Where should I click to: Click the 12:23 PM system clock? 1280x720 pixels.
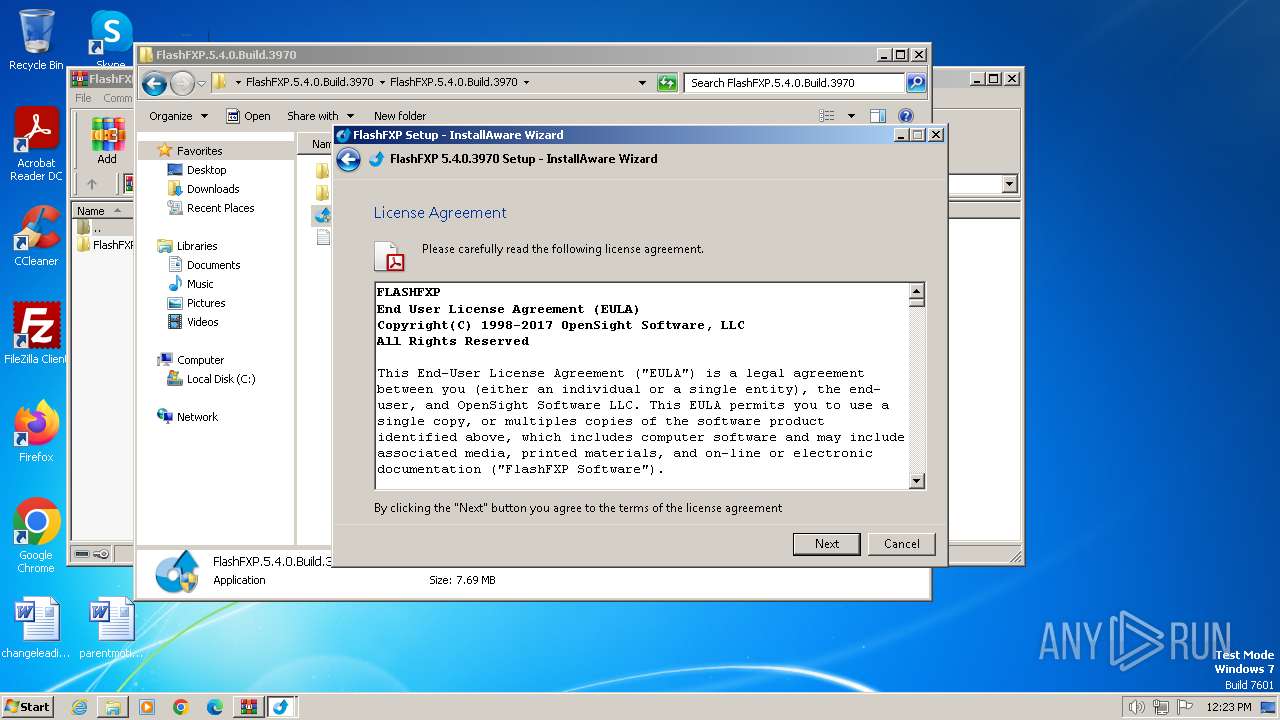coord(1228,707)
